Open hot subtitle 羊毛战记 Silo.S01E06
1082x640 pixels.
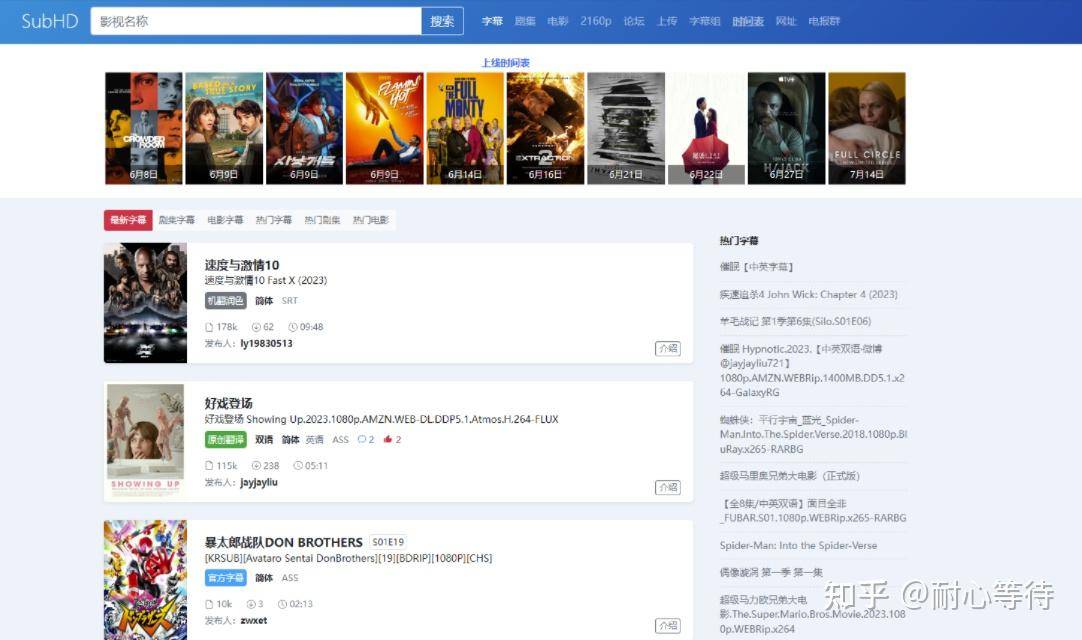click(x=796, y=322)
